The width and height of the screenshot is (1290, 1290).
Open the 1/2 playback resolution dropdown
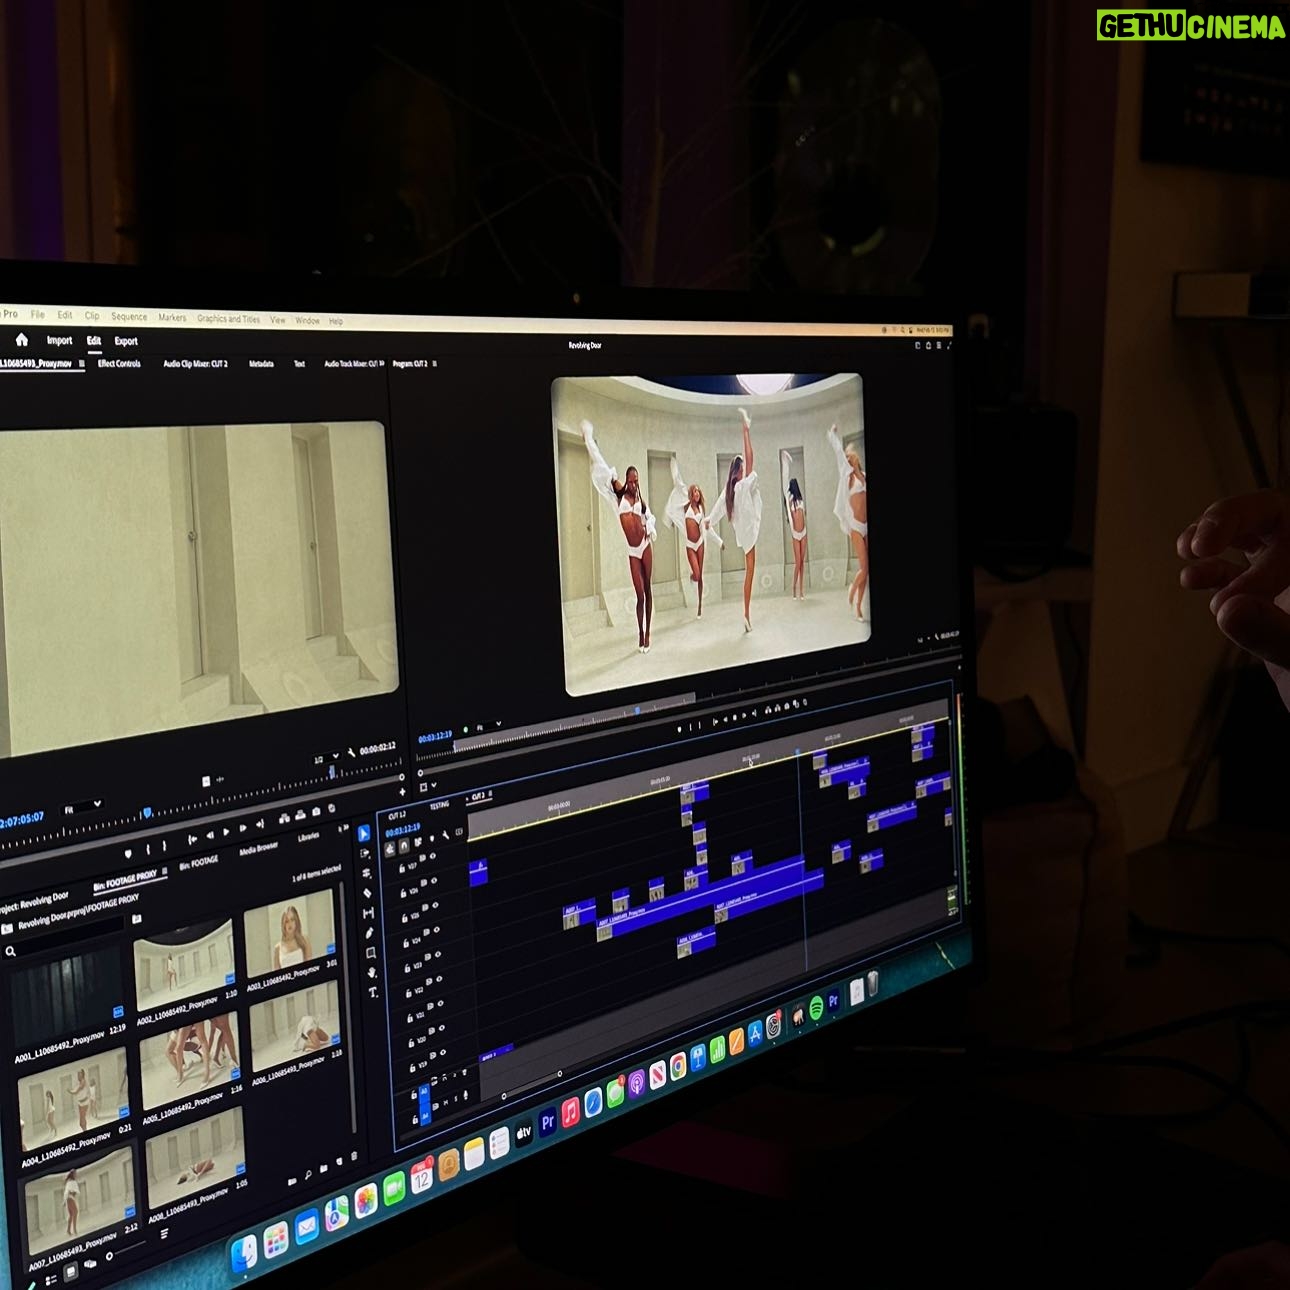pos(324,757)
